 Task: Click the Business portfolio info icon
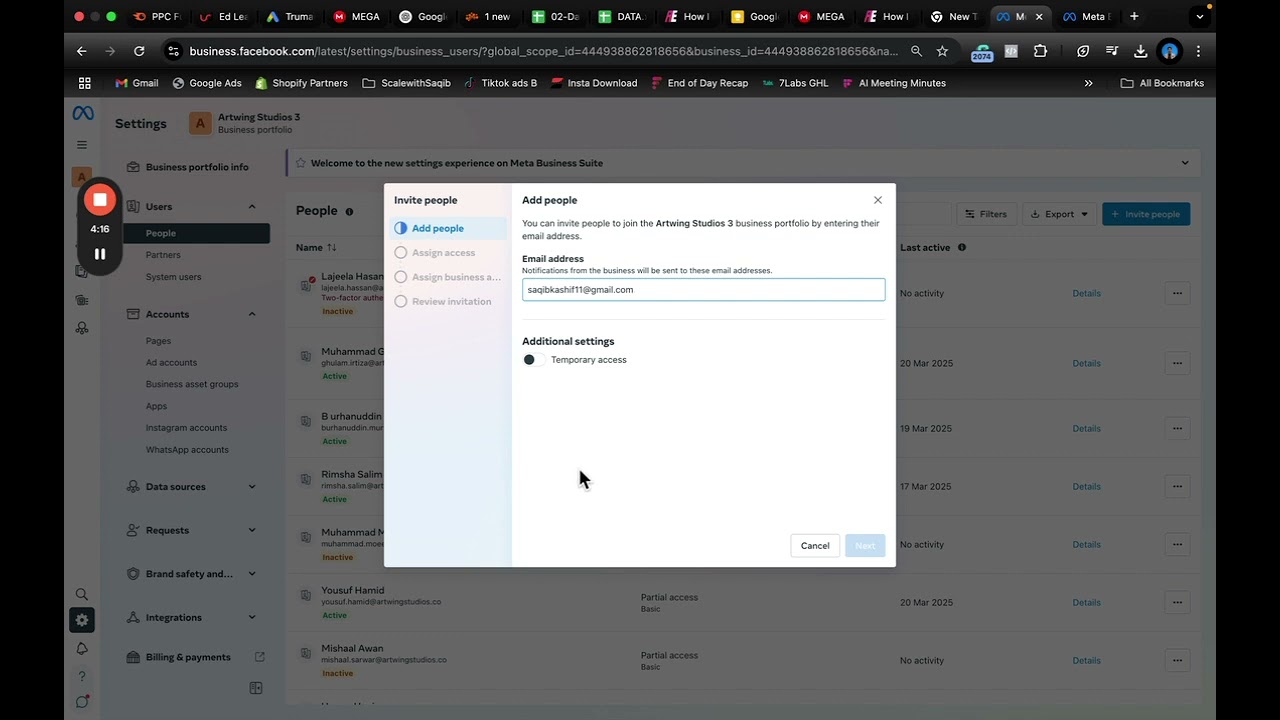pos(133,167)
